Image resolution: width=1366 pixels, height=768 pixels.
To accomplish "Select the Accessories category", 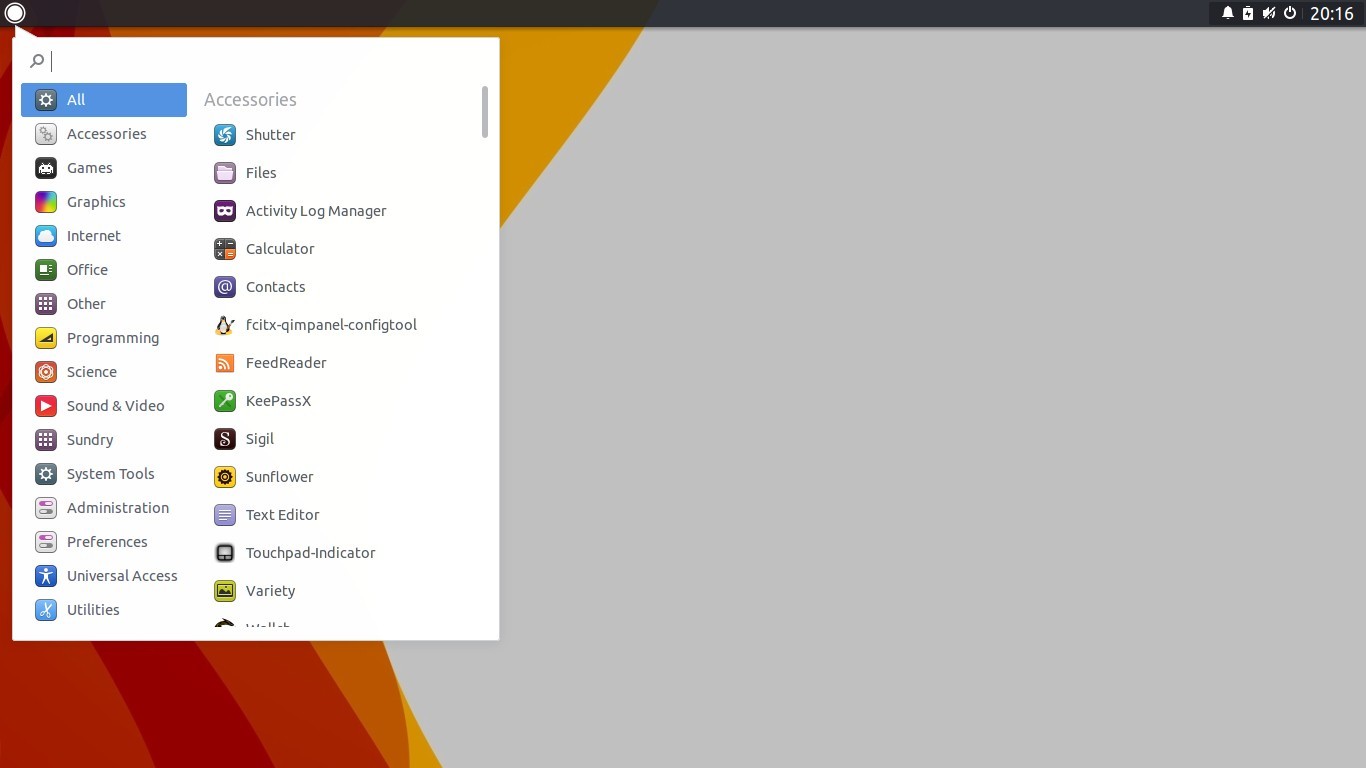I will tap(104, 134).
